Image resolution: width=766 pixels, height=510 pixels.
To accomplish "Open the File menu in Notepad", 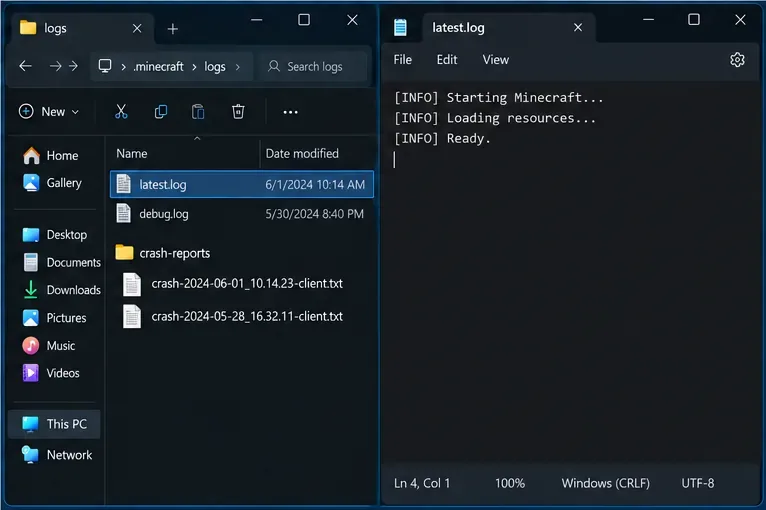I will (403, 60).
